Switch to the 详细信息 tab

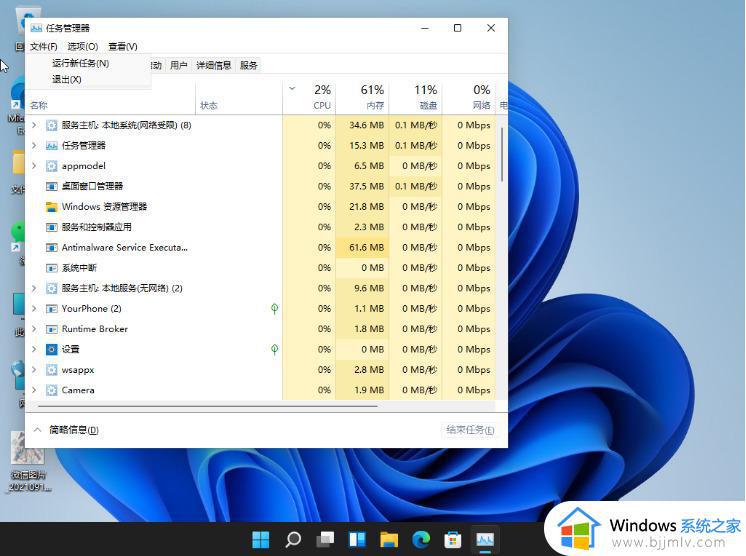[214, 65]
